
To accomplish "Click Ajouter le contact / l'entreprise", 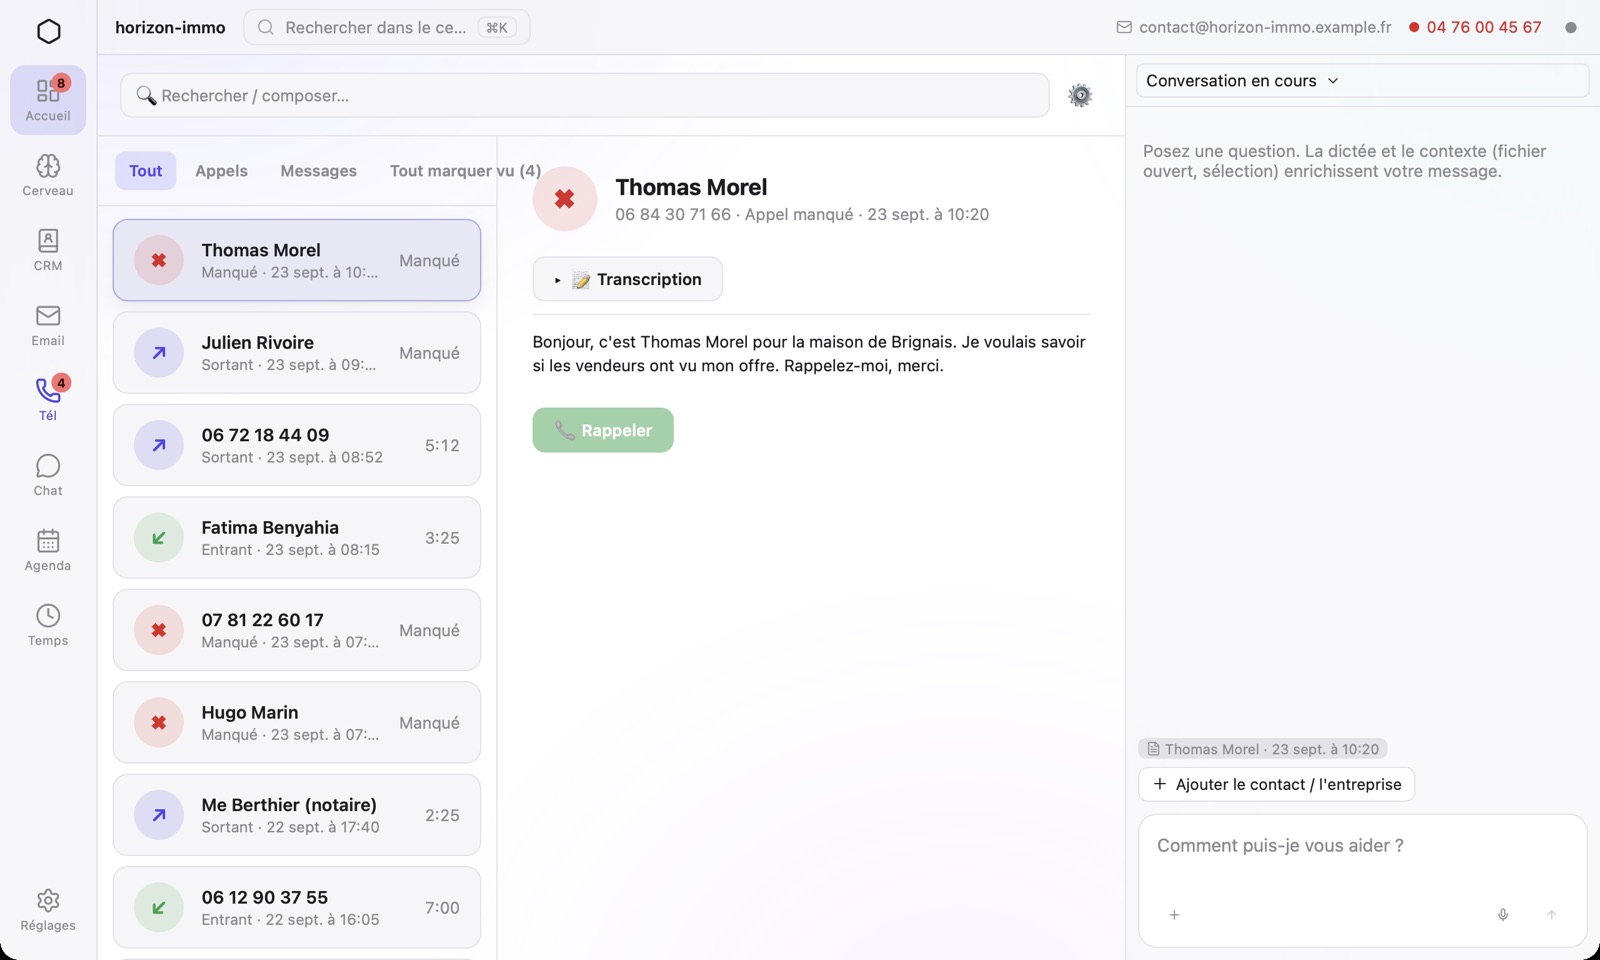I will coord(1277,784).
